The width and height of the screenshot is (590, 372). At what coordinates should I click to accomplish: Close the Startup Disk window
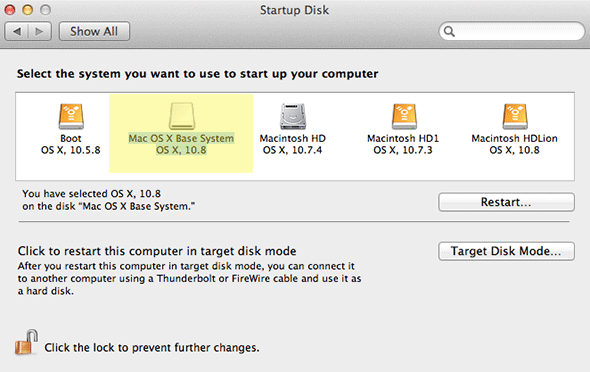(10, 10)
